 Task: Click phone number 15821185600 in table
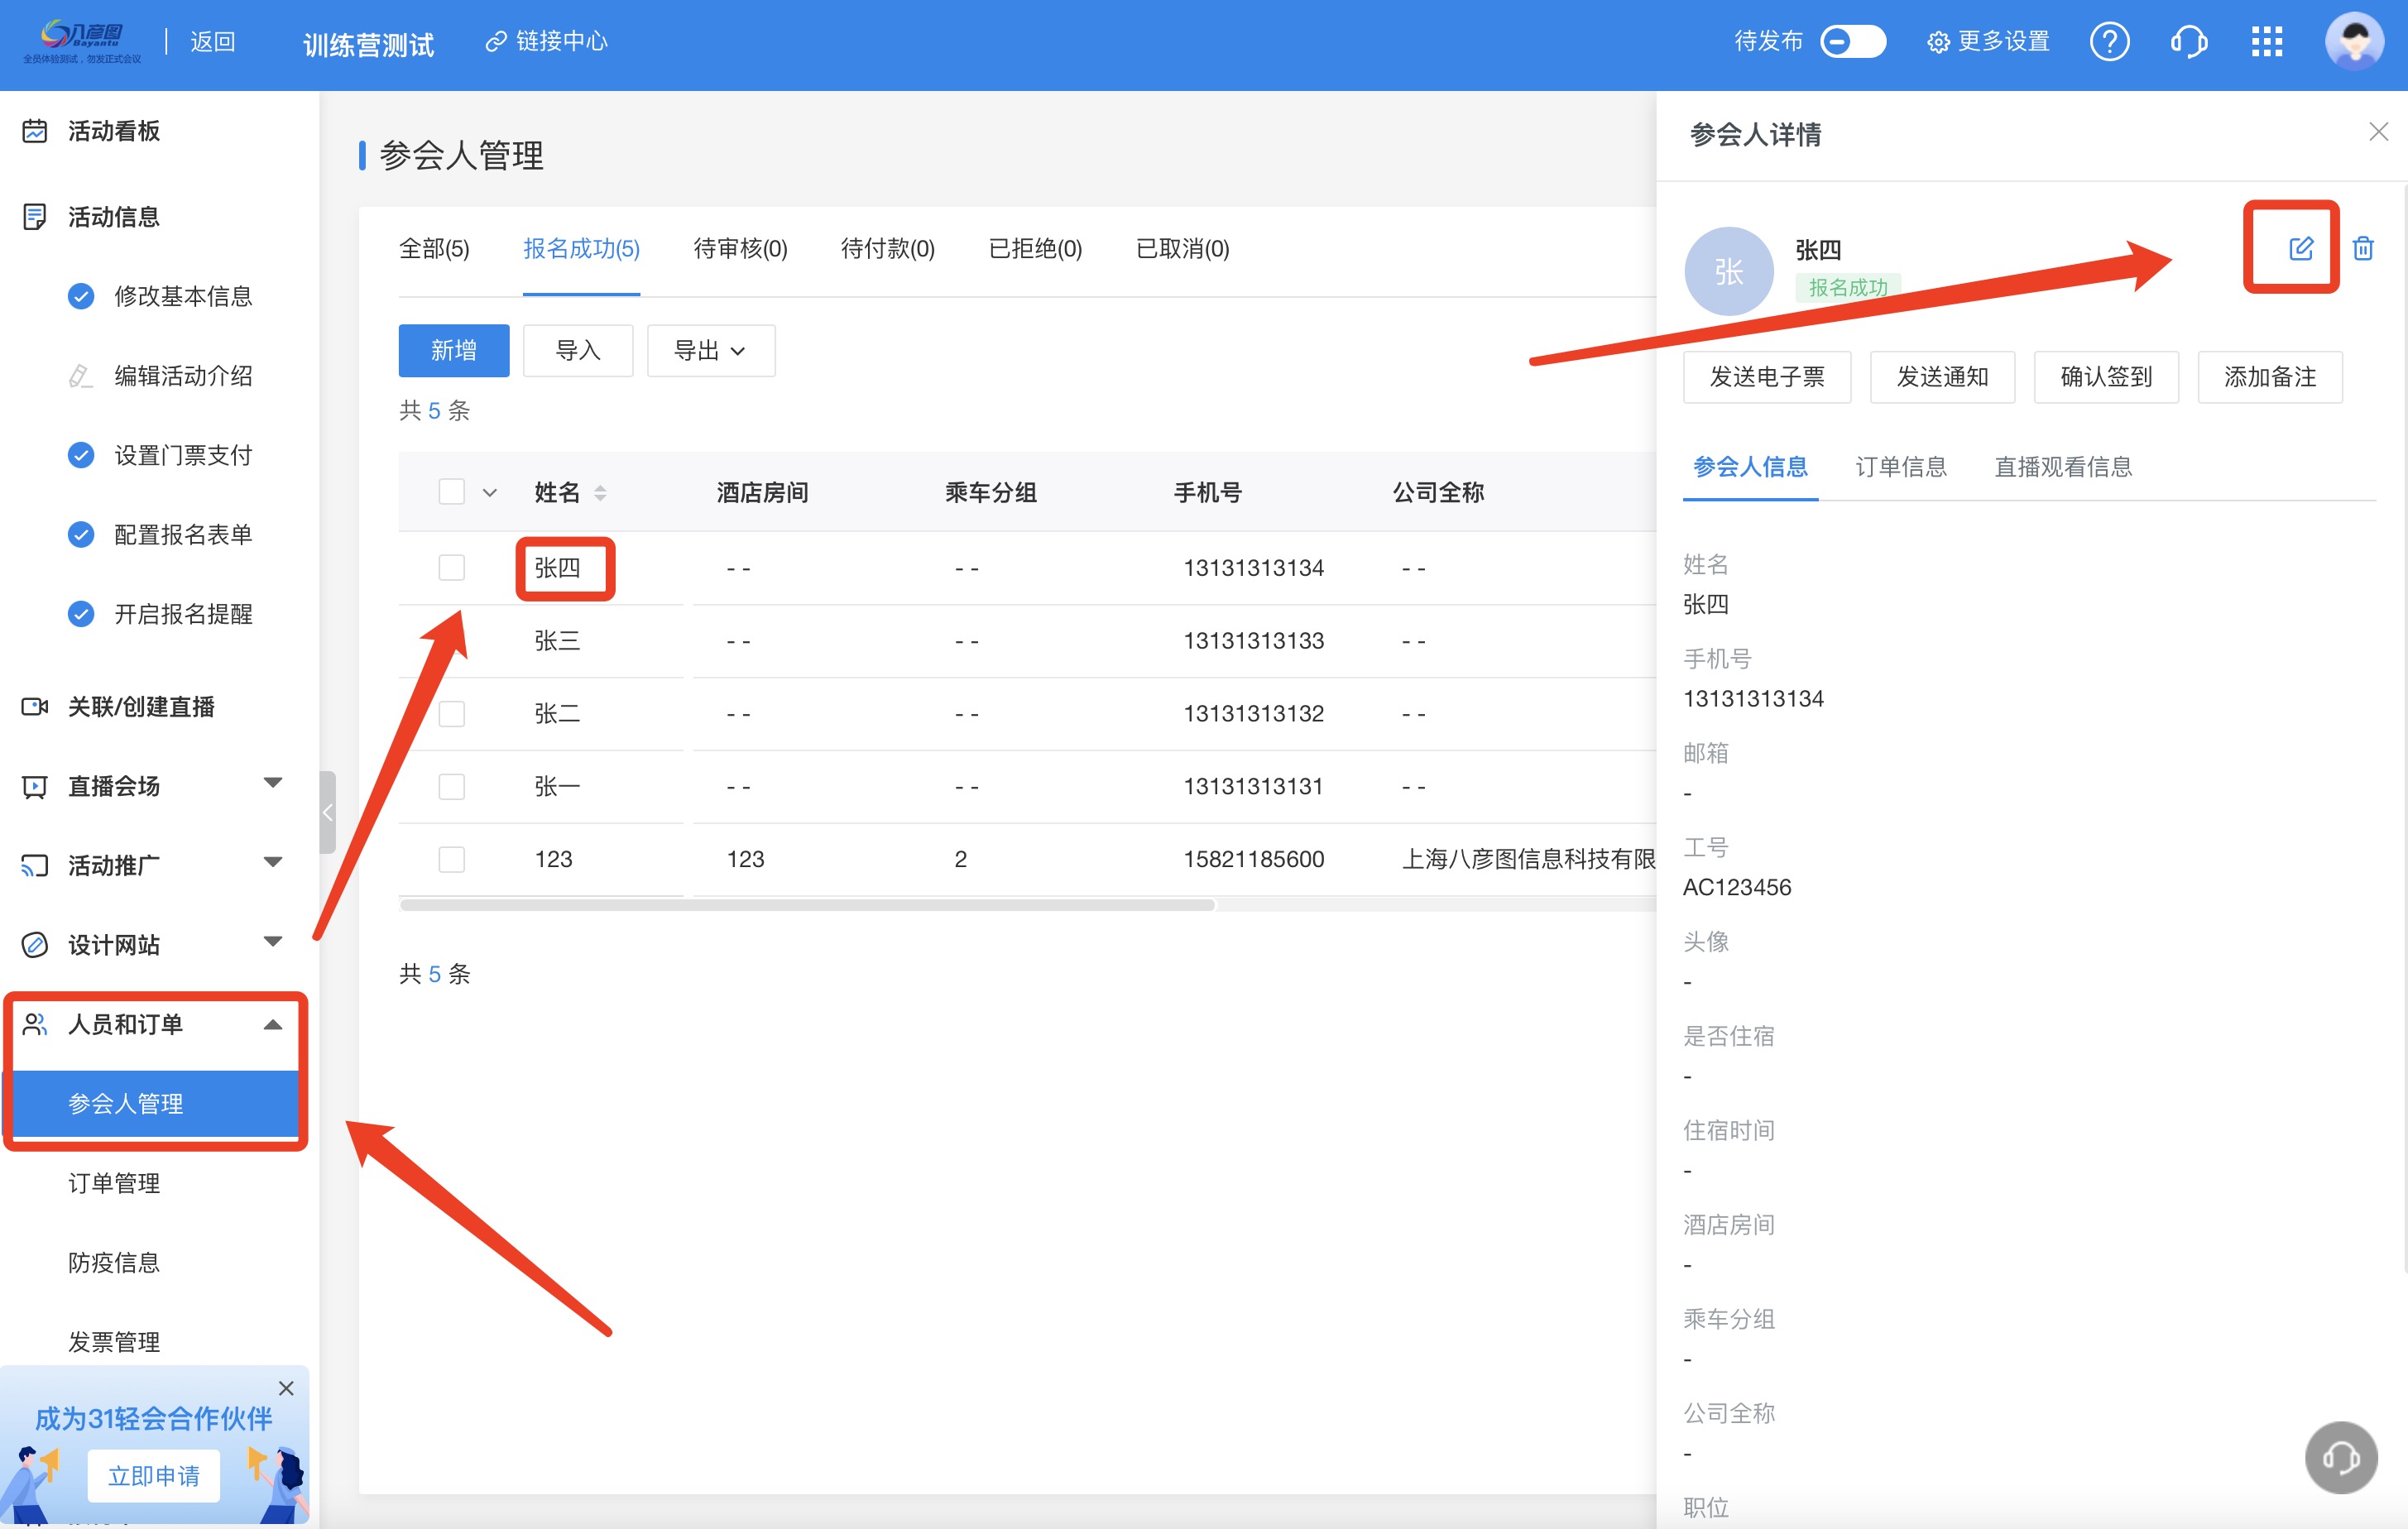pos(1253,859)
